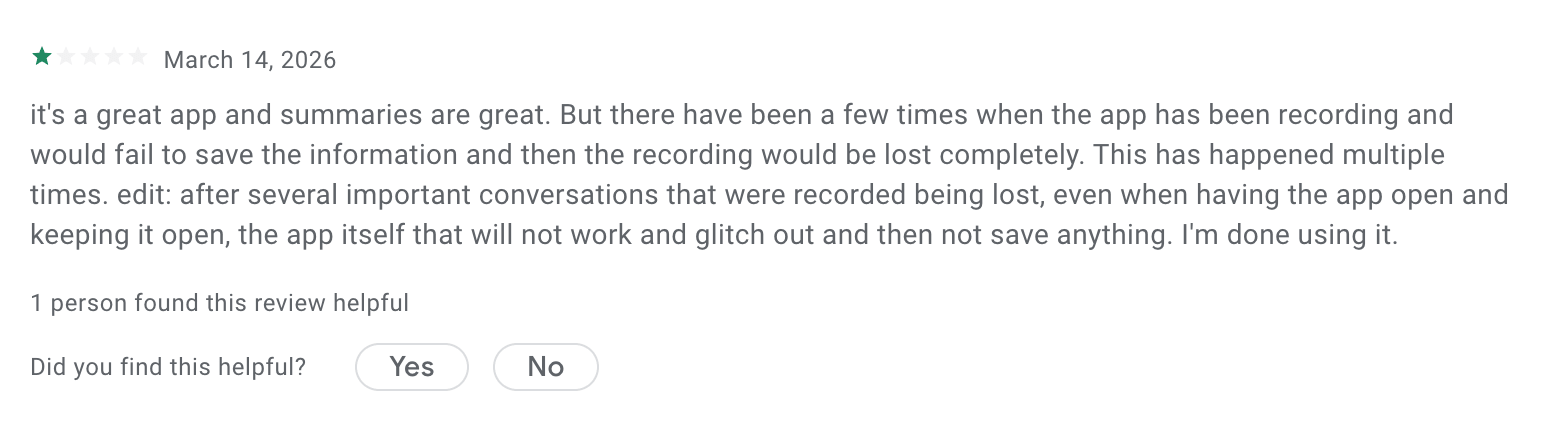Click "would fail to save" in the review

point(137,156)
